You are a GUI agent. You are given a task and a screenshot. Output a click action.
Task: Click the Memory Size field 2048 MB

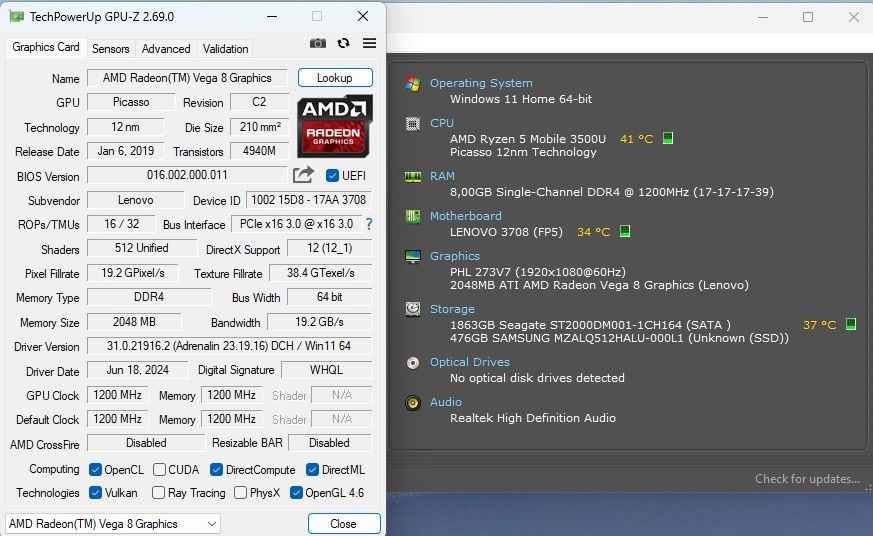tap(134, 322)
